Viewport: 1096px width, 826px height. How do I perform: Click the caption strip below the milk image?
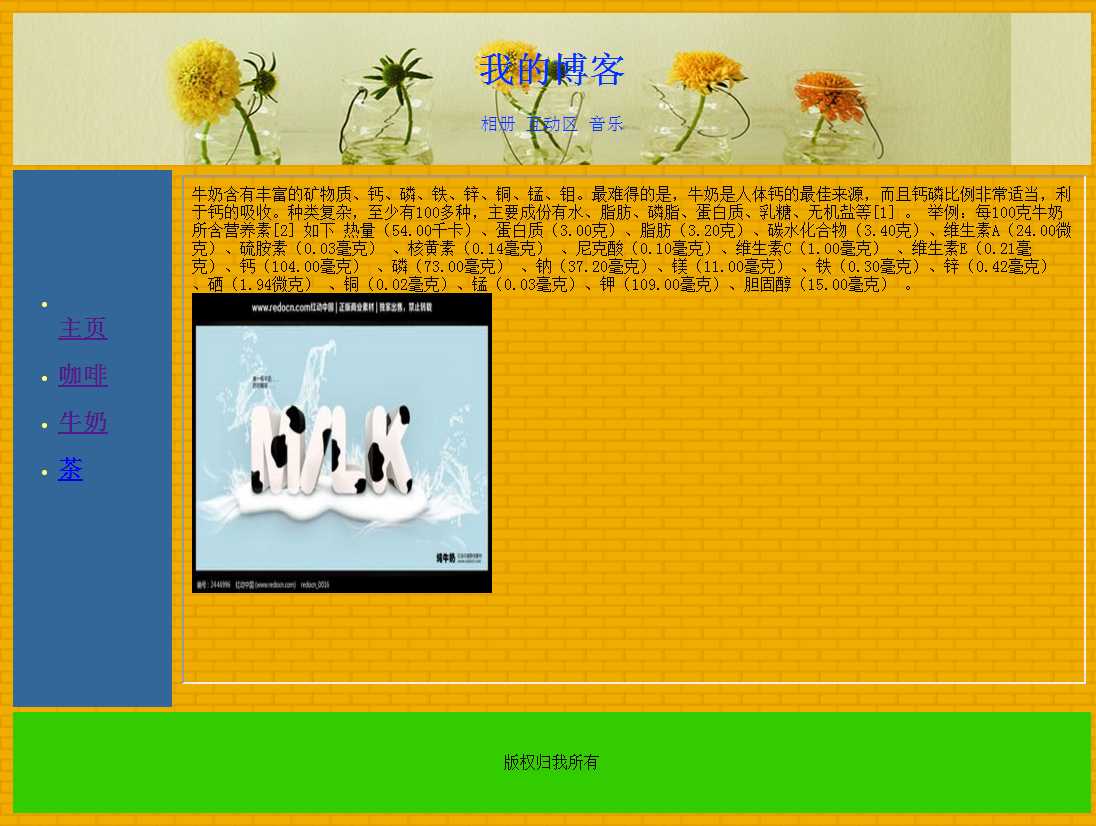341,583
